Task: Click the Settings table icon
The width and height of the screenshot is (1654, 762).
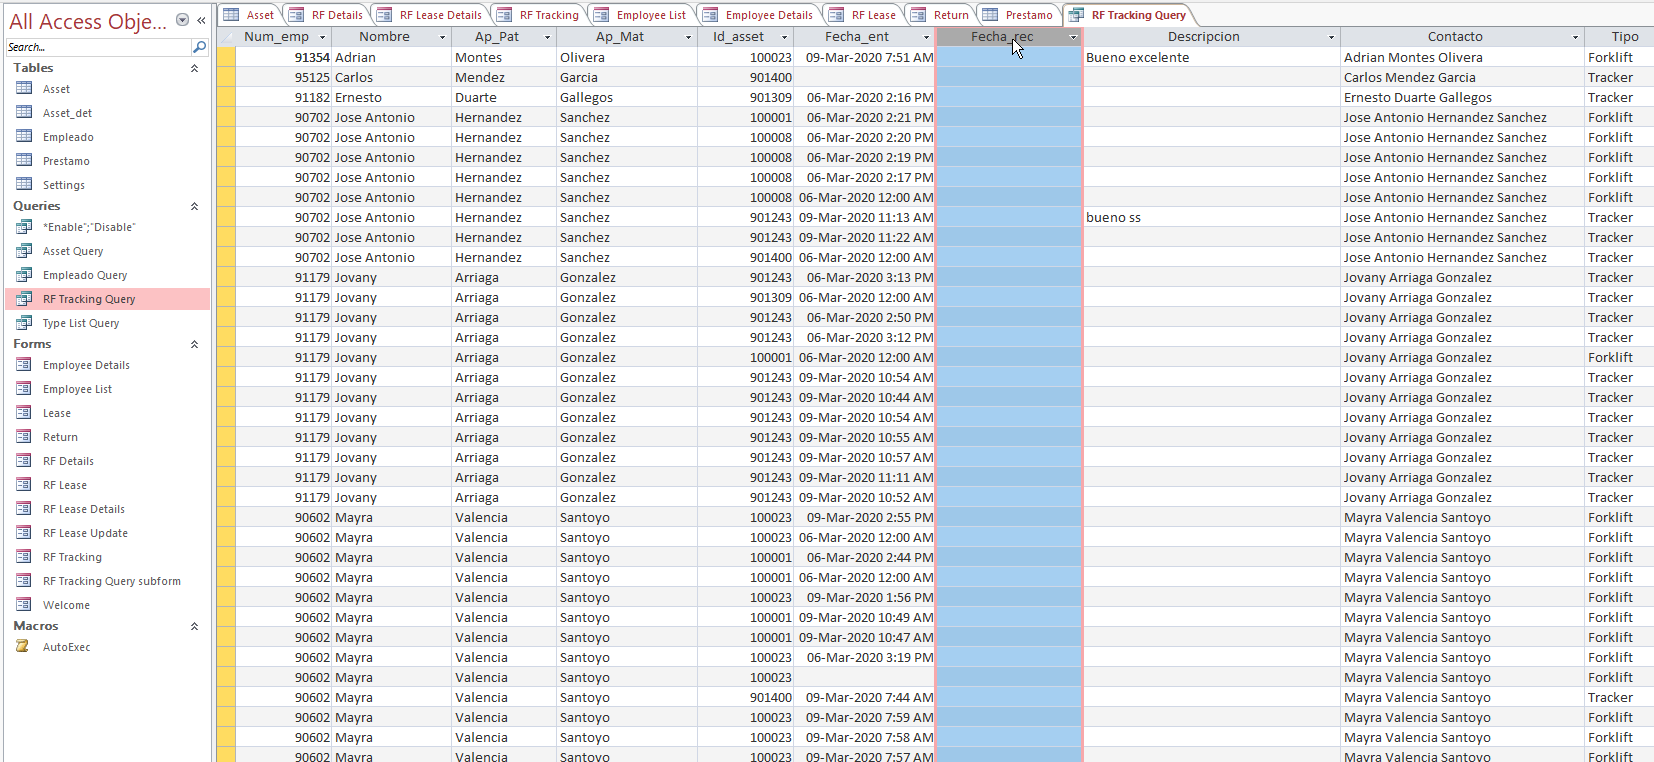Action: pyautogui.click(x=24, y=184)
